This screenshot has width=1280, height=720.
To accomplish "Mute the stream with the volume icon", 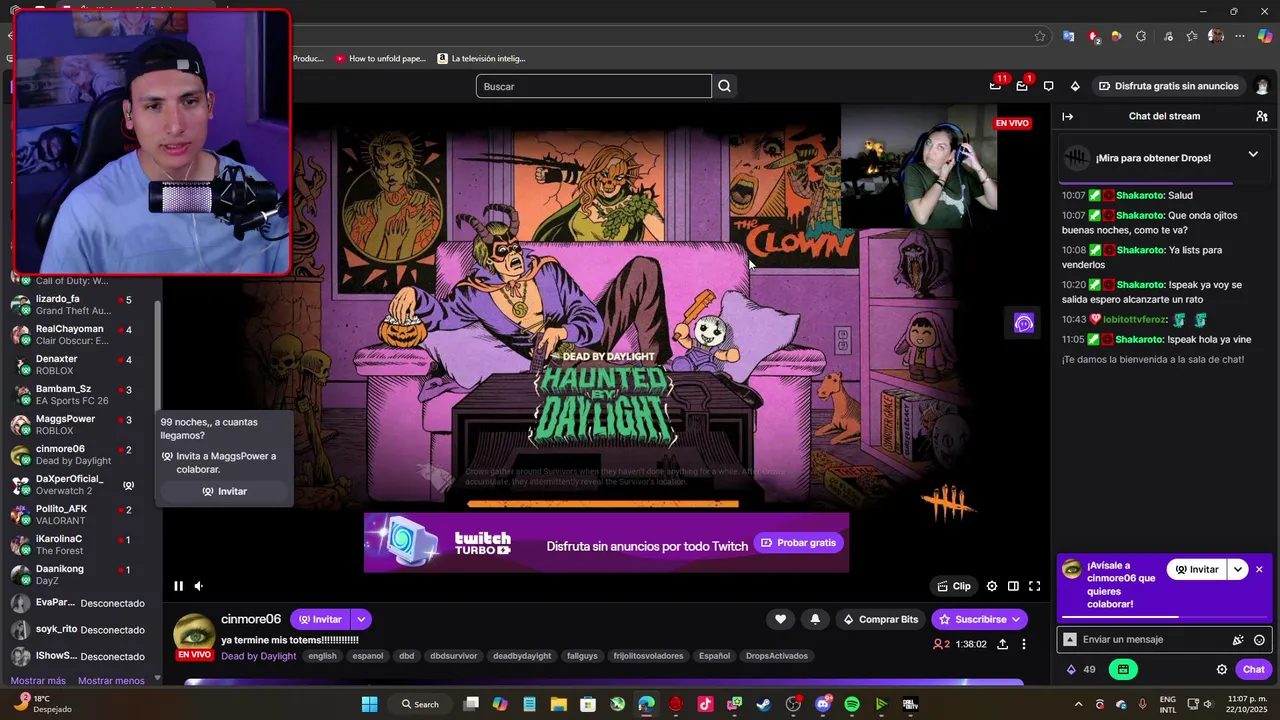I will (199, 586).
